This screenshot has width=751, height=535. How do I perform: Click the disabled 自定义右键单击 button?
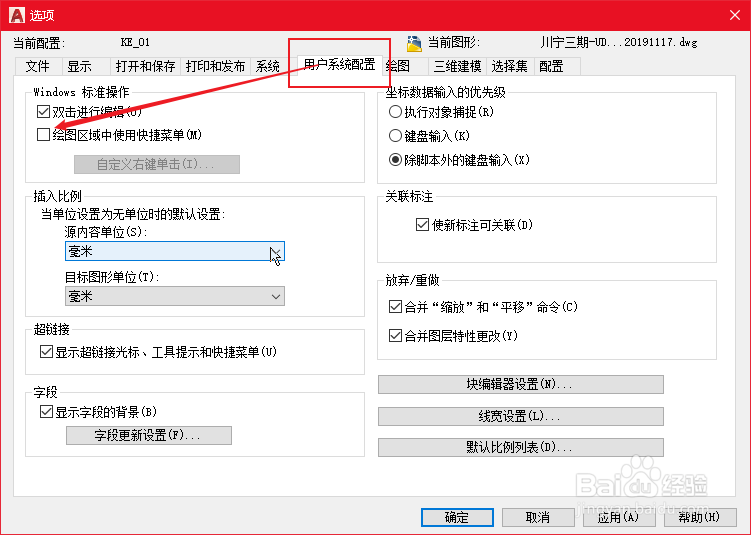157,164
